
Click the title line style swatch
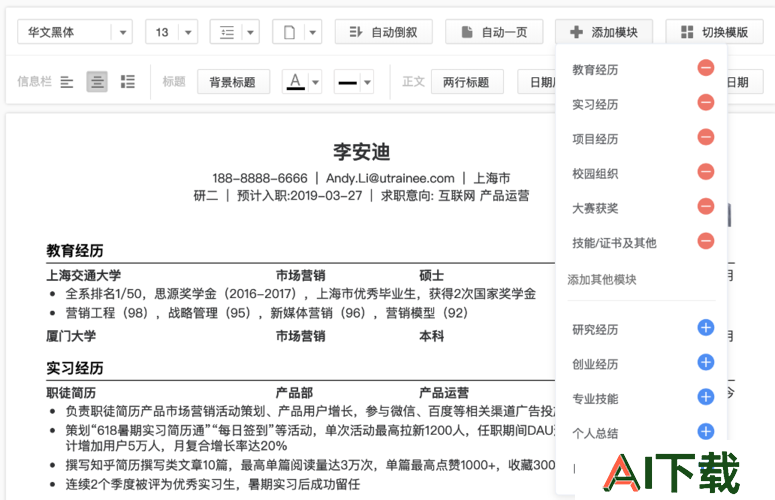[x=347, y=83]
